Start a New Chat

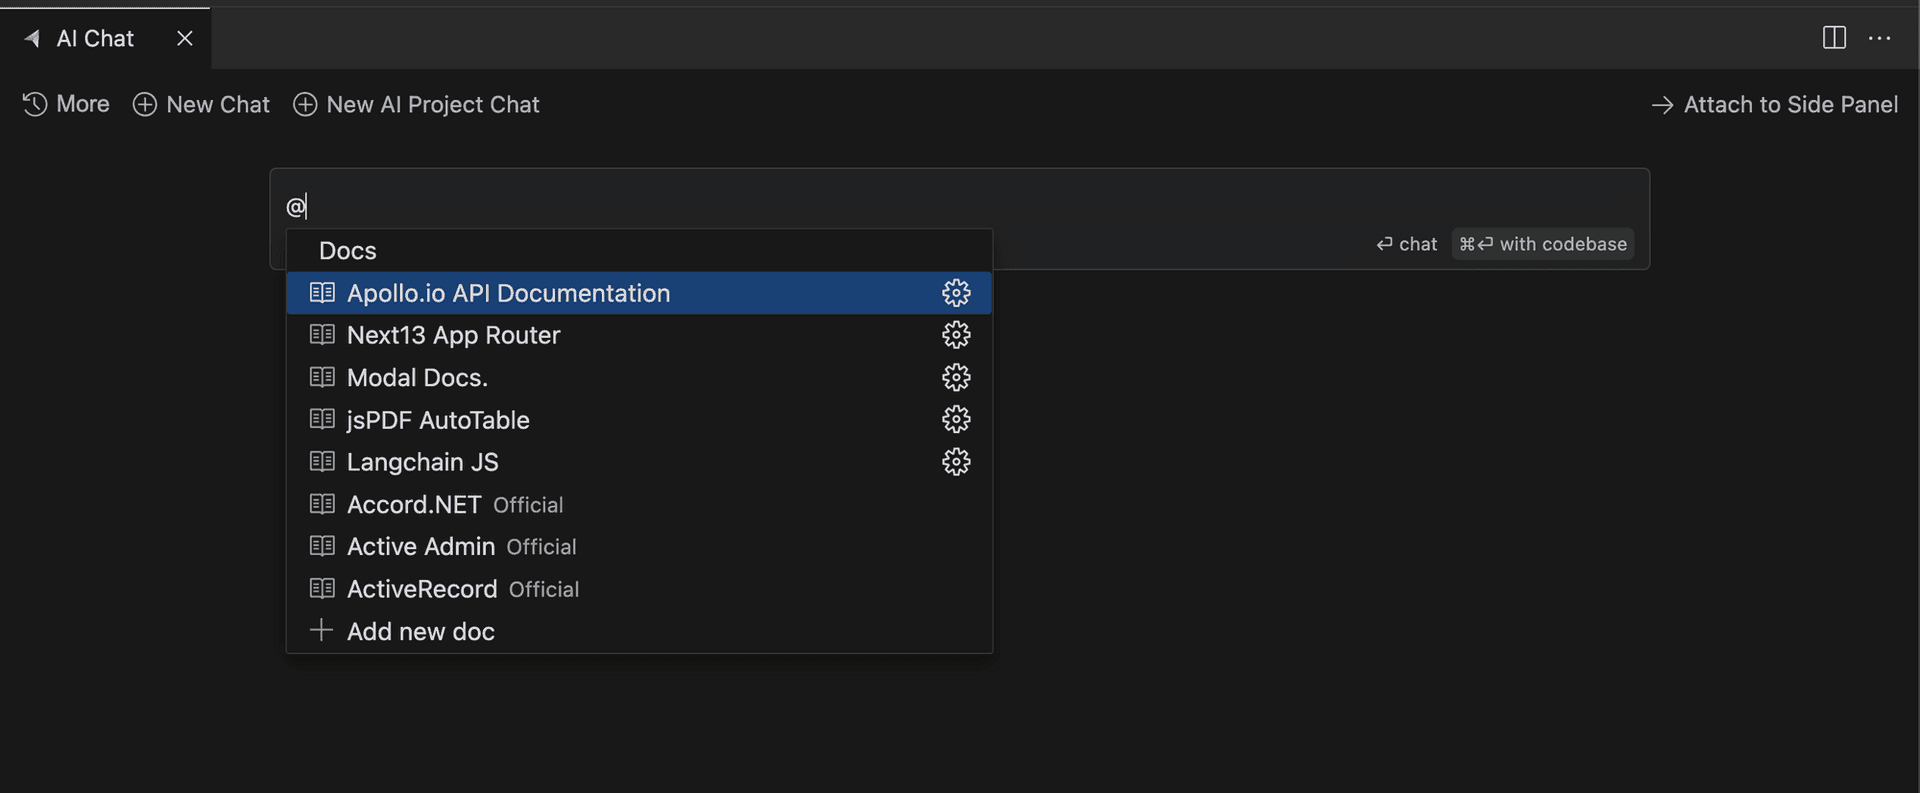click(x=202, y=105)
